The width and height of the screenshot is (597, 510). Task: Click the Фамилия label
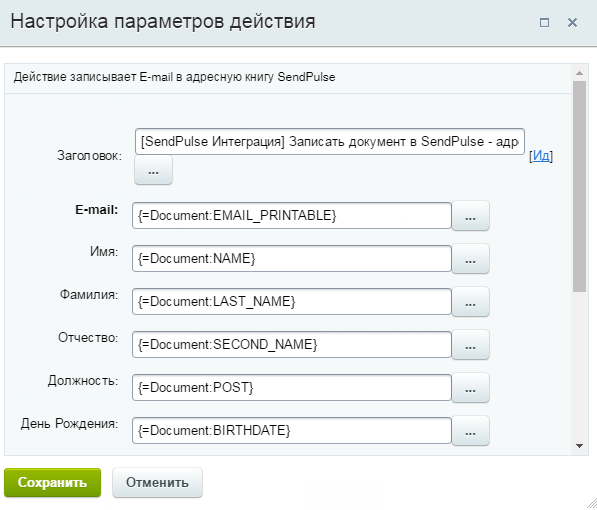pyautogui.click(x=89, y=295)
